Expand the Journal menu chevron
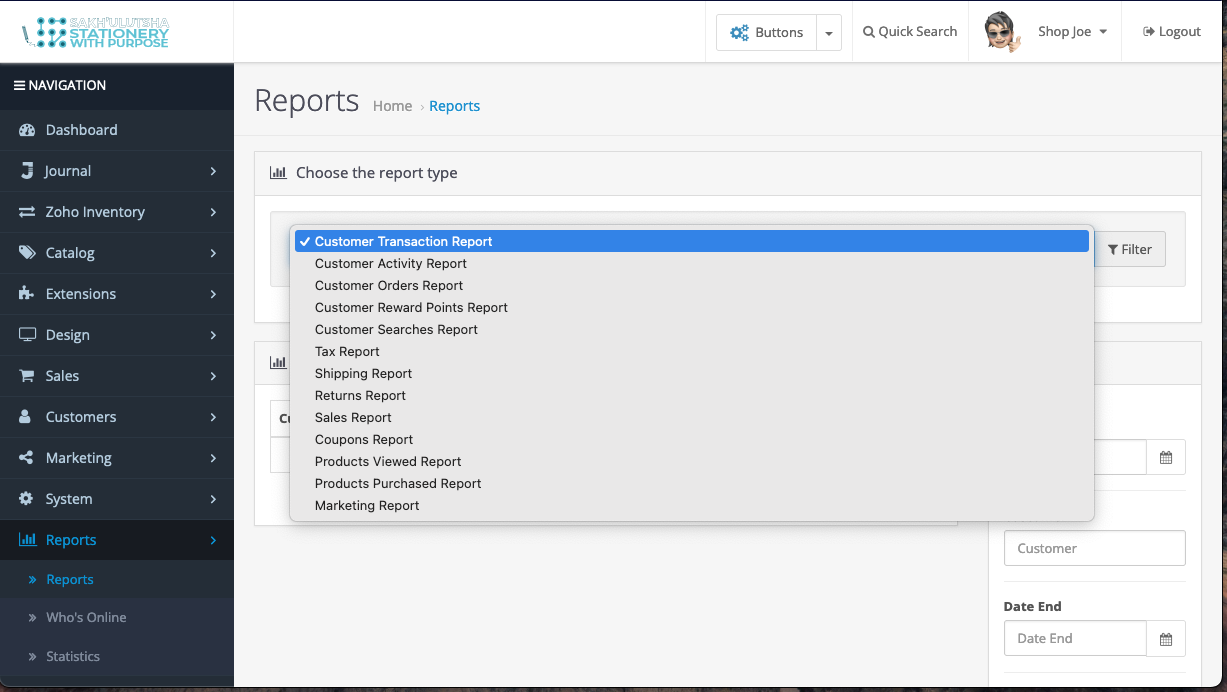 point(213,171)
